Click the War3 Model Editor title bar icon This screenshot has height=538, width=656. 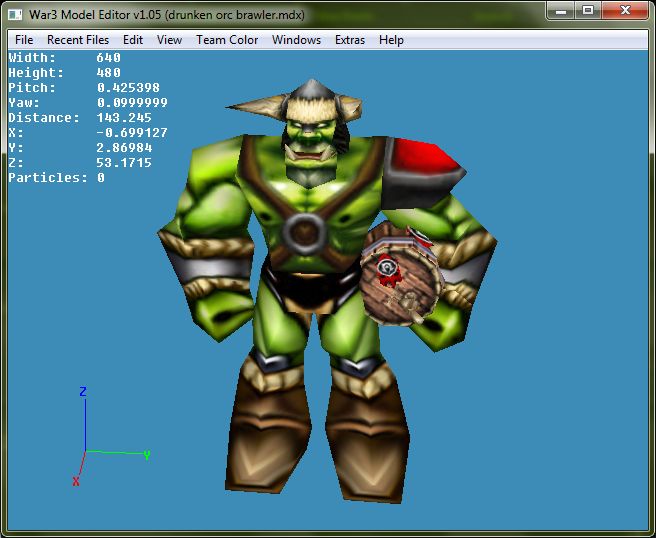tap(15, 15)
